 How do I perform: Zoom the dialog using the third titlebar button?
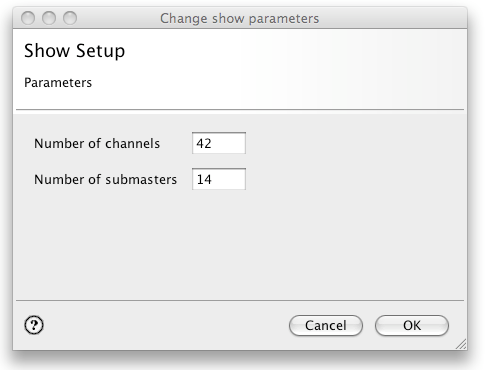(x=70, y=18)
